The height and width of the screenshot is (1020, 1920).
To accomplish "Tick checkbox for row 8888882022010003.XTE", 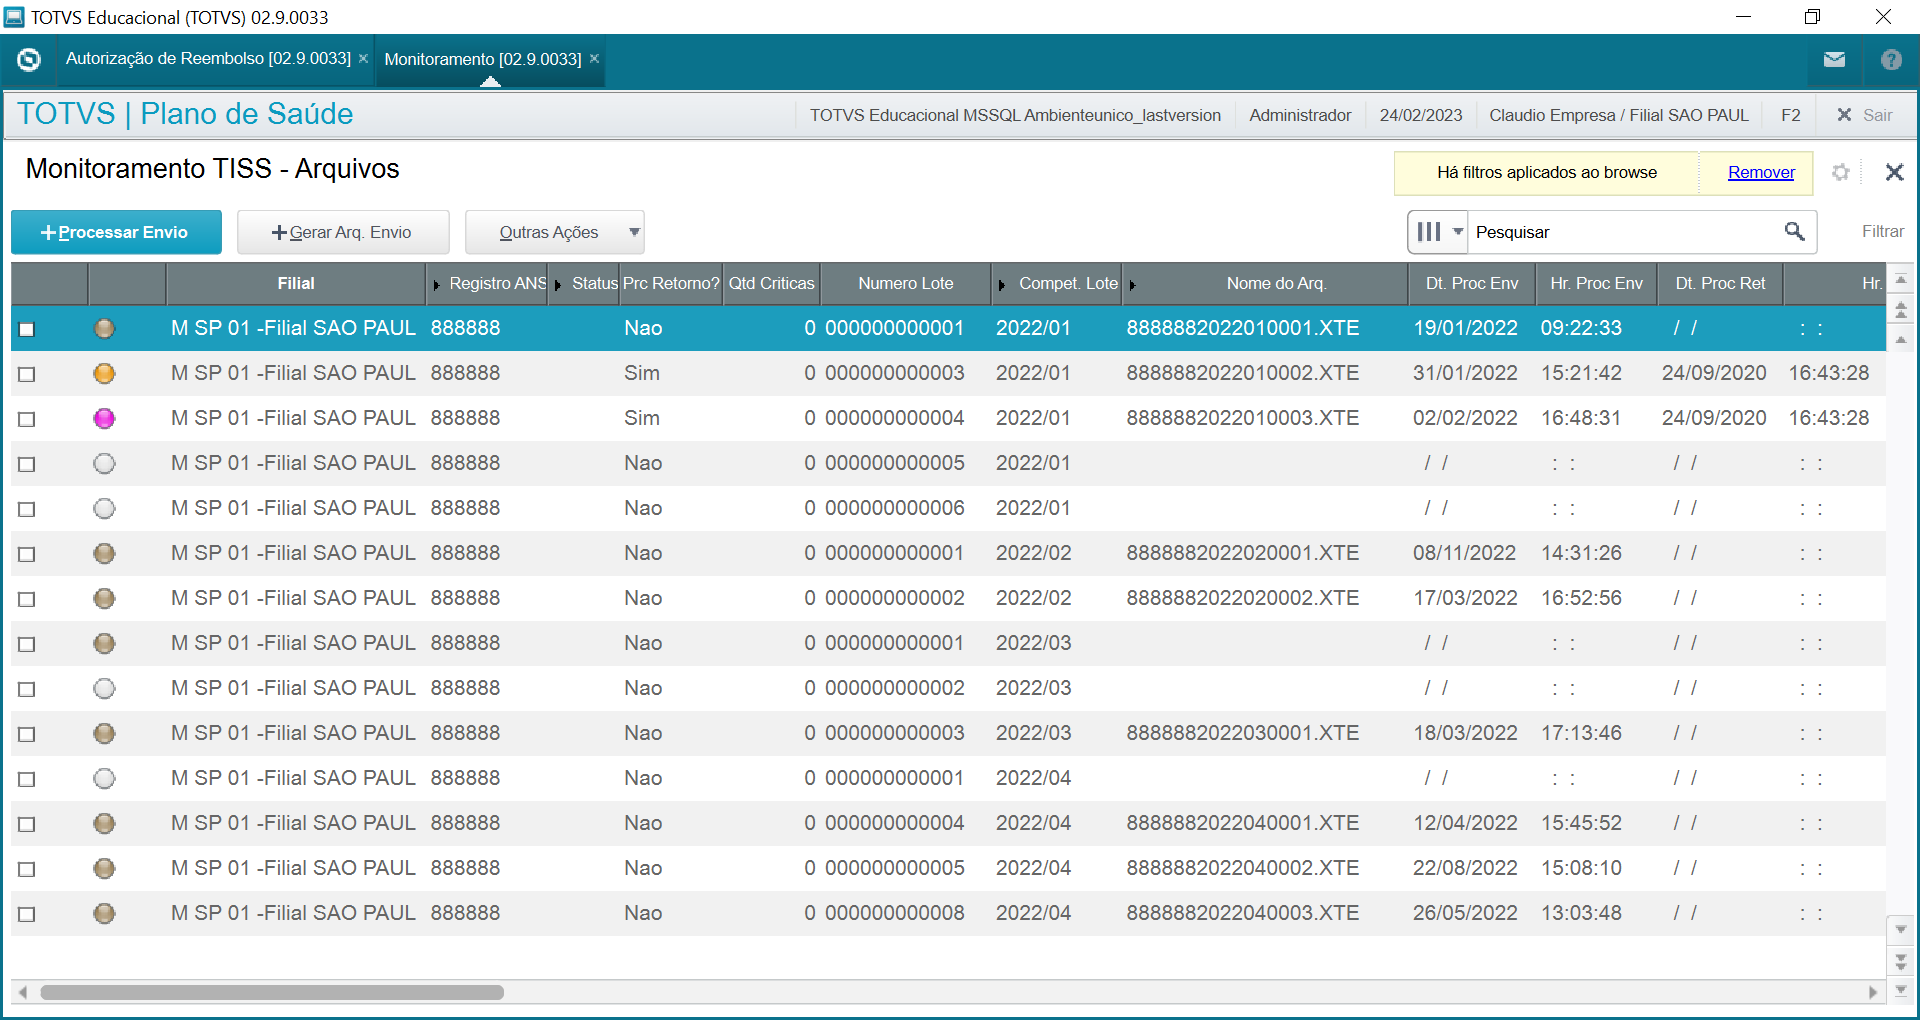I will pos(27,419).
